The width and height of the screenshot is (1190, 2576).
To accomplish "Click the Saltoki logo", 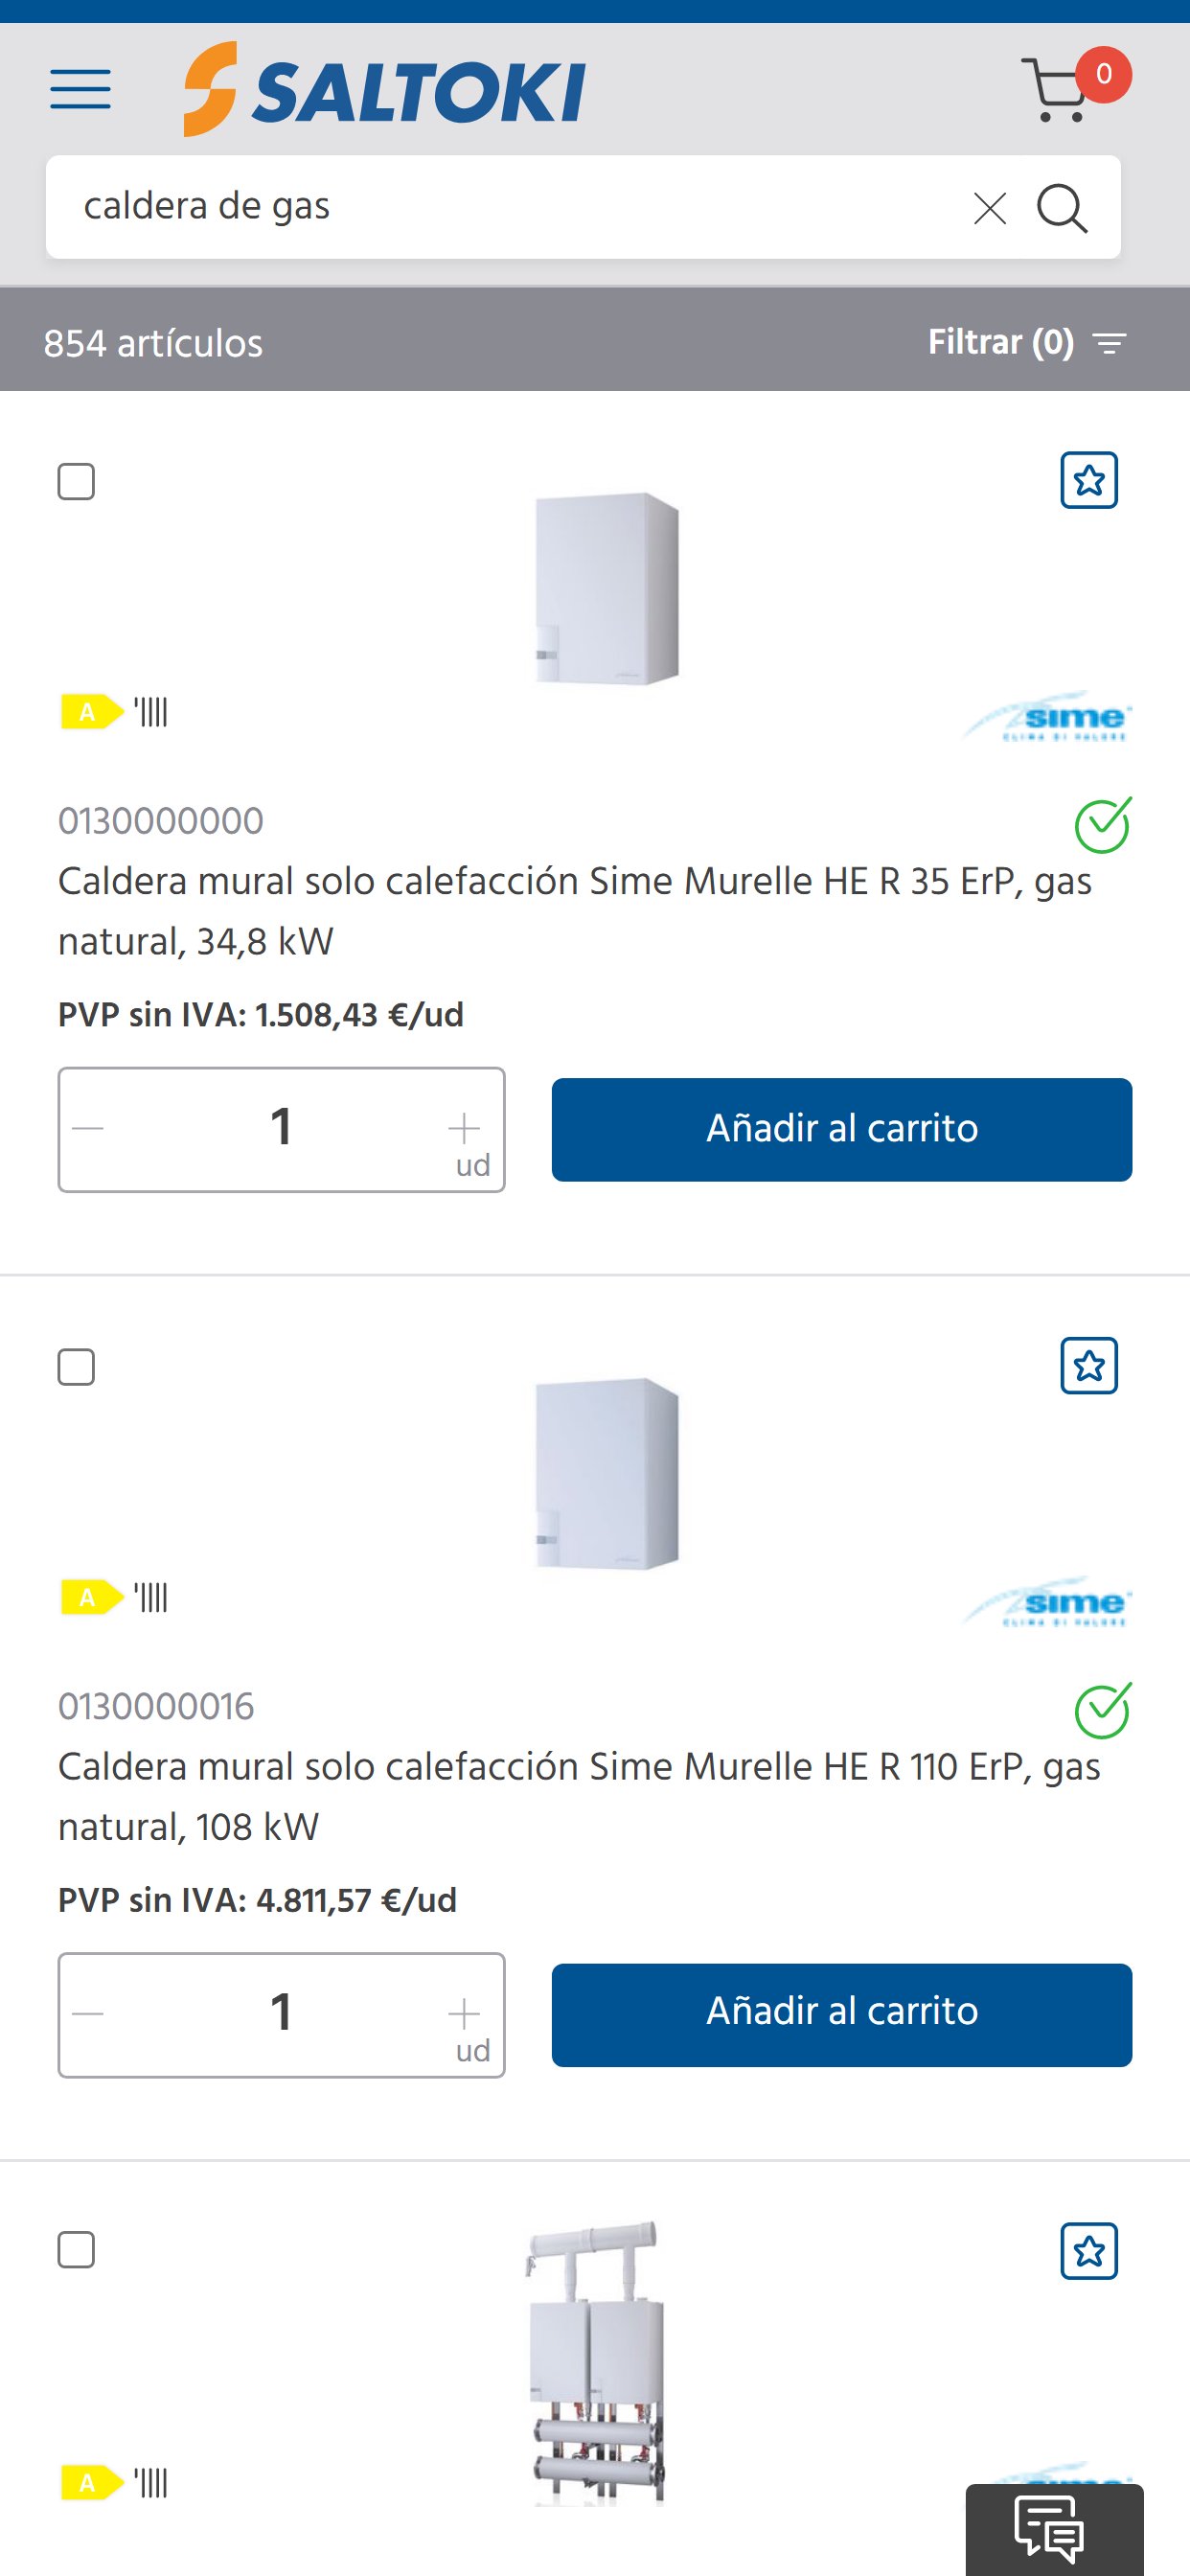I will point(385,89).
